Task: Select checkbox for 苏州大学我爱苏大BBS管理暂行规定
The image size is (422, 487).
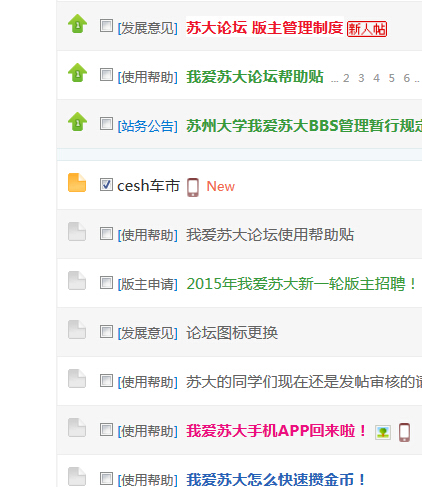Action: pos(106,124)
